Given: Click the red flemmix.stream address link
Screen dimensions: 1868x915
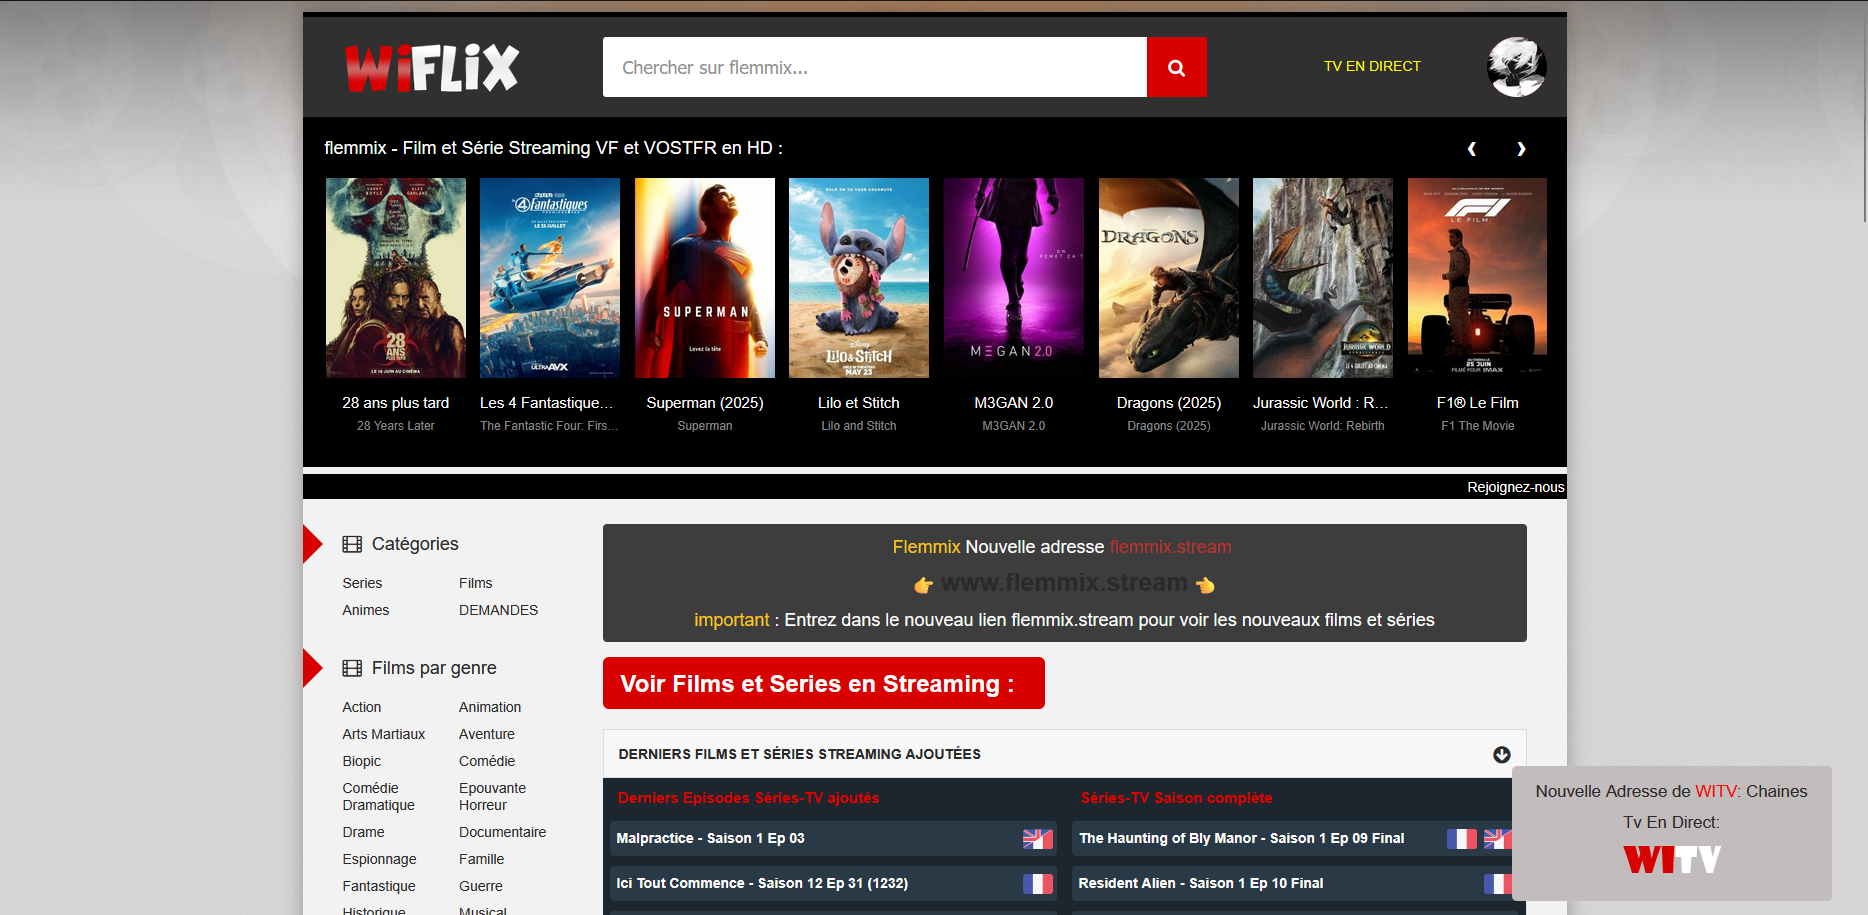Looking at the screenshot, I should [1170, 547].
